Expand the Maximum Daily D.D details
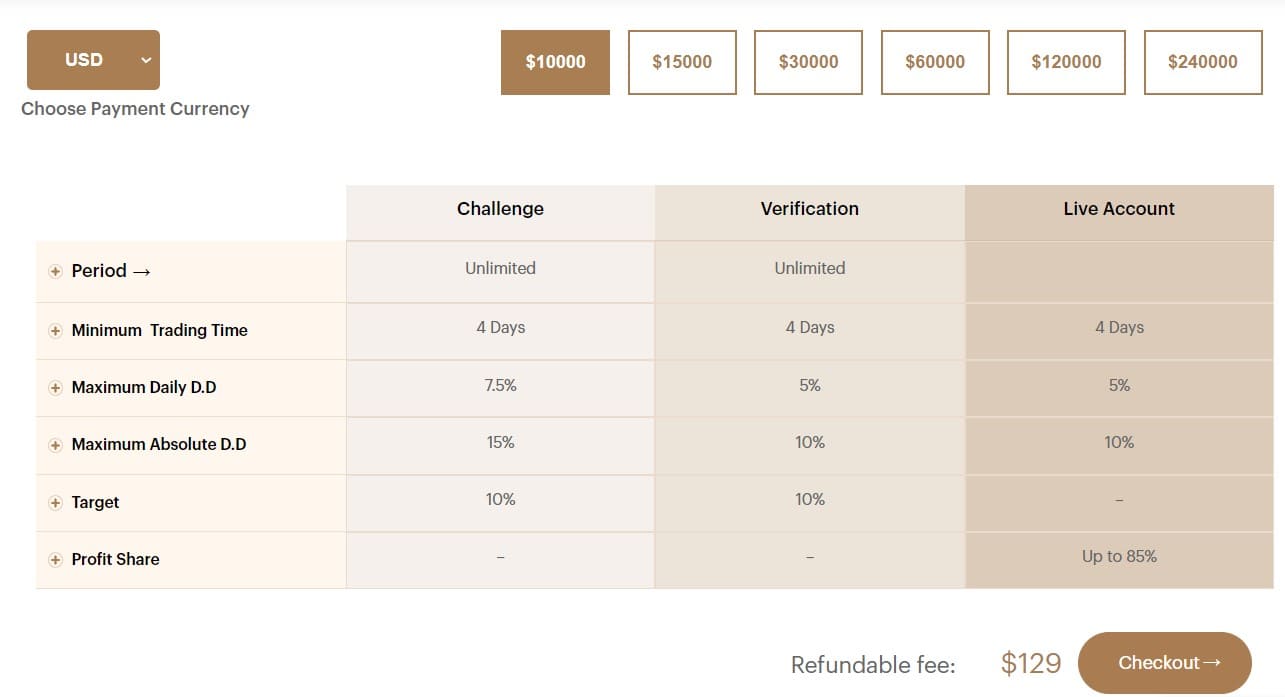Image resolution: width=1285 pixels, height=697 pixels. (x=56, y=387)
